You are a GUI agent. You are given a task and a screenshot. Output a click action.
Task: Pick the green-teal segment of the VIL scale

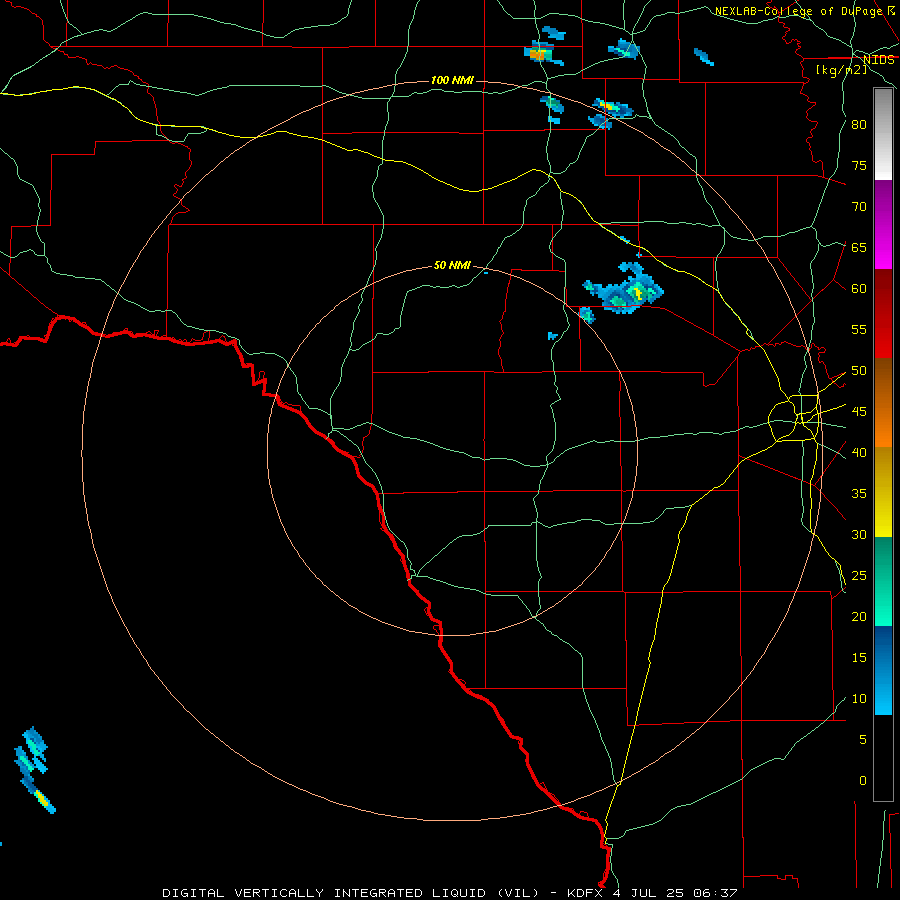tap(883, 581)
